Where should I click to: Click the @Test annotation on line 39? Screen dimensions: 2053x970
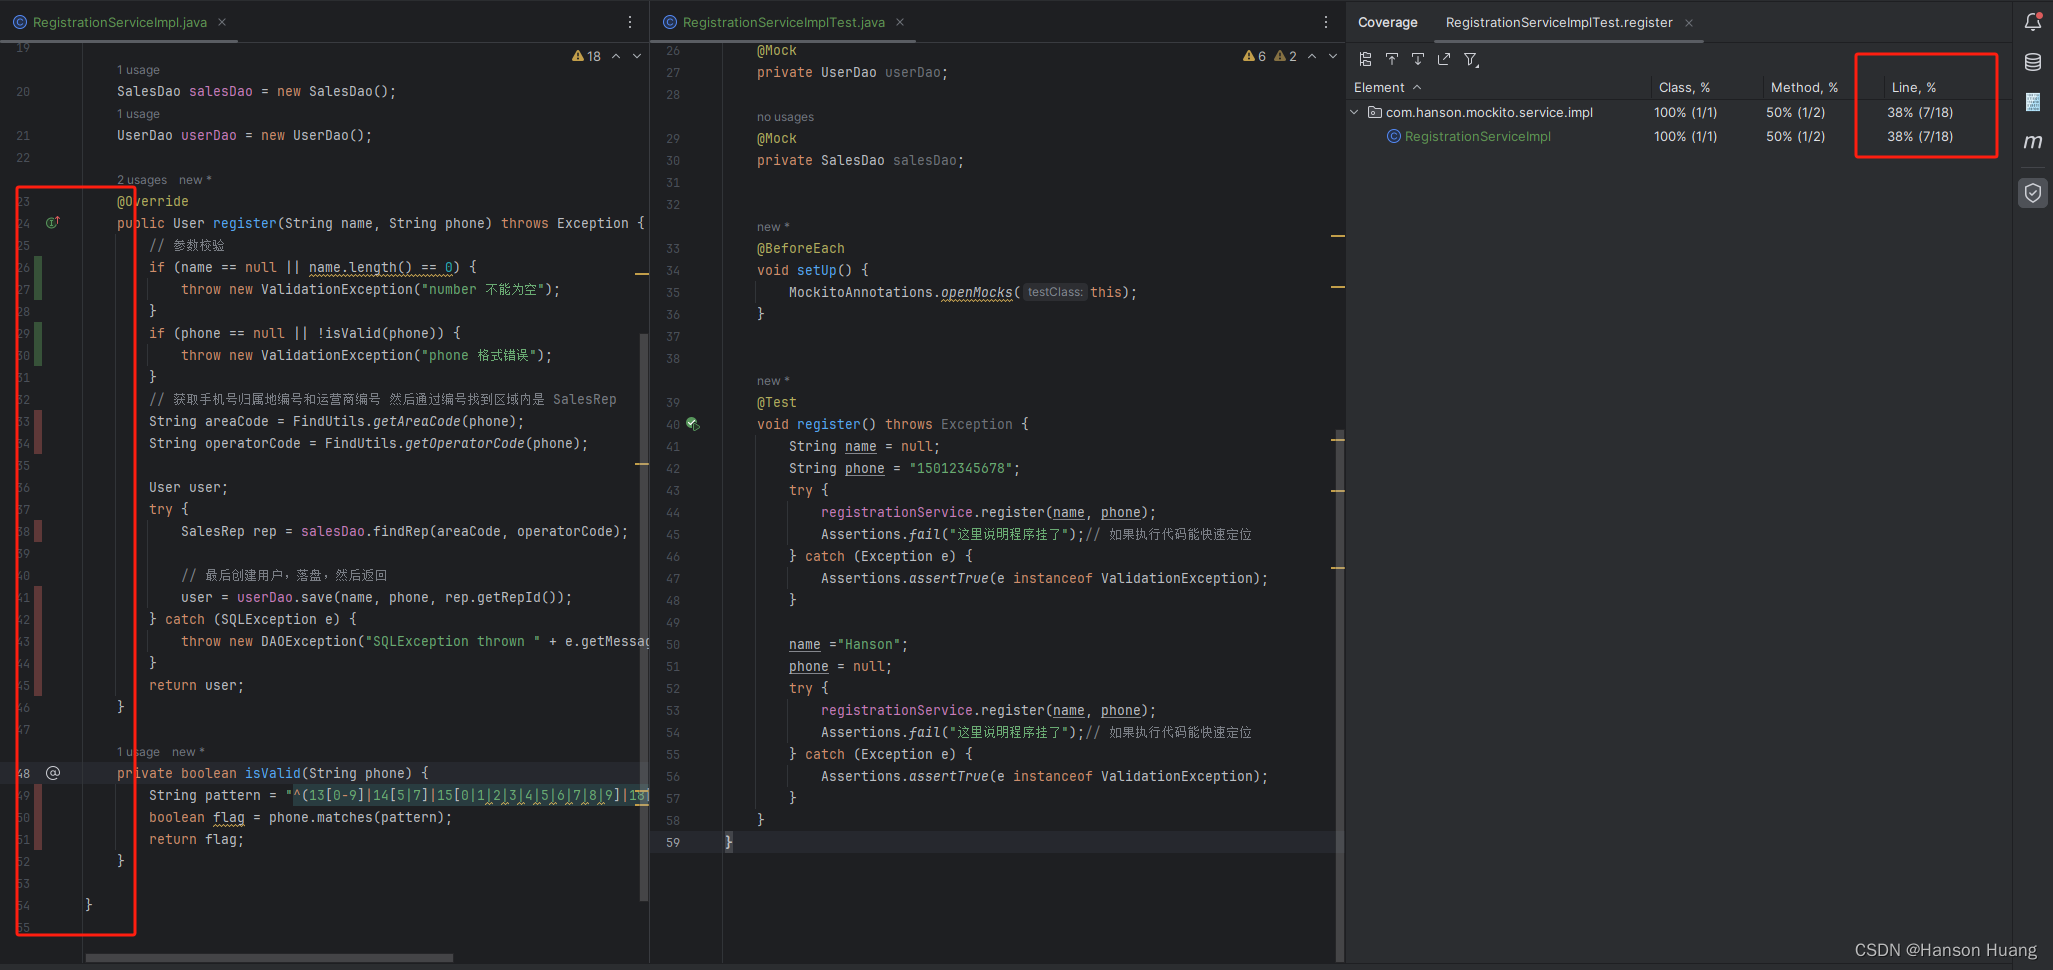pyautogui.click(x=776, y=402)
